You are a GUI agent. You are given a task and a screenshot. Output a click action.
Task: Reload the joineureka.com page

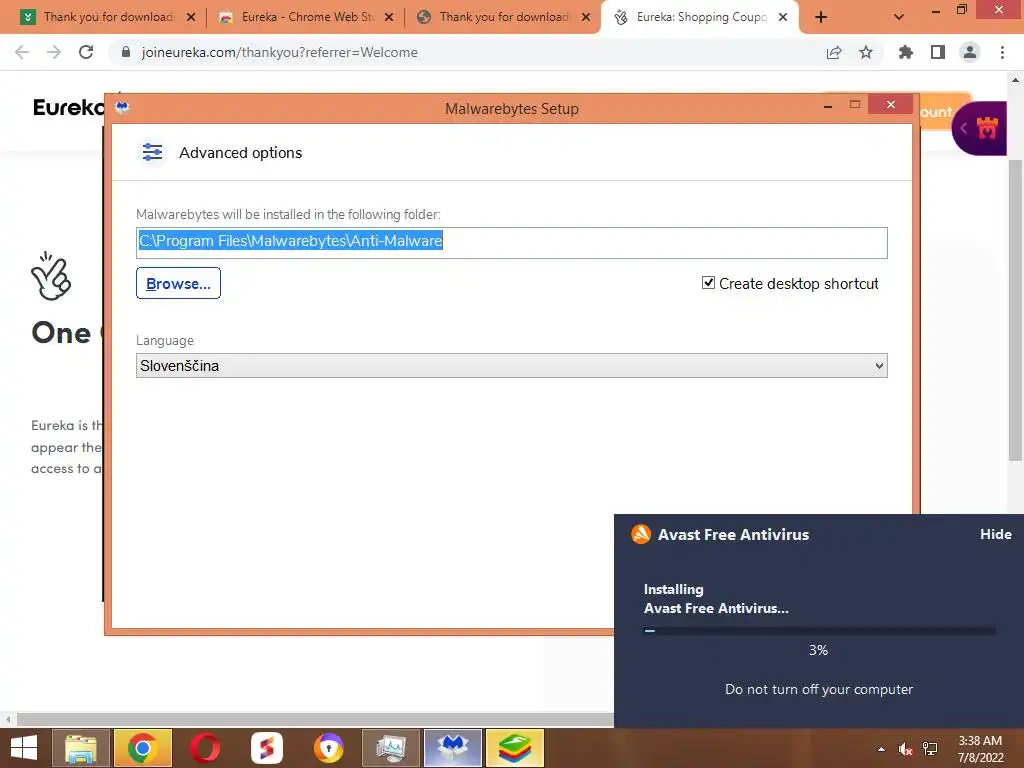pos(86,52)
